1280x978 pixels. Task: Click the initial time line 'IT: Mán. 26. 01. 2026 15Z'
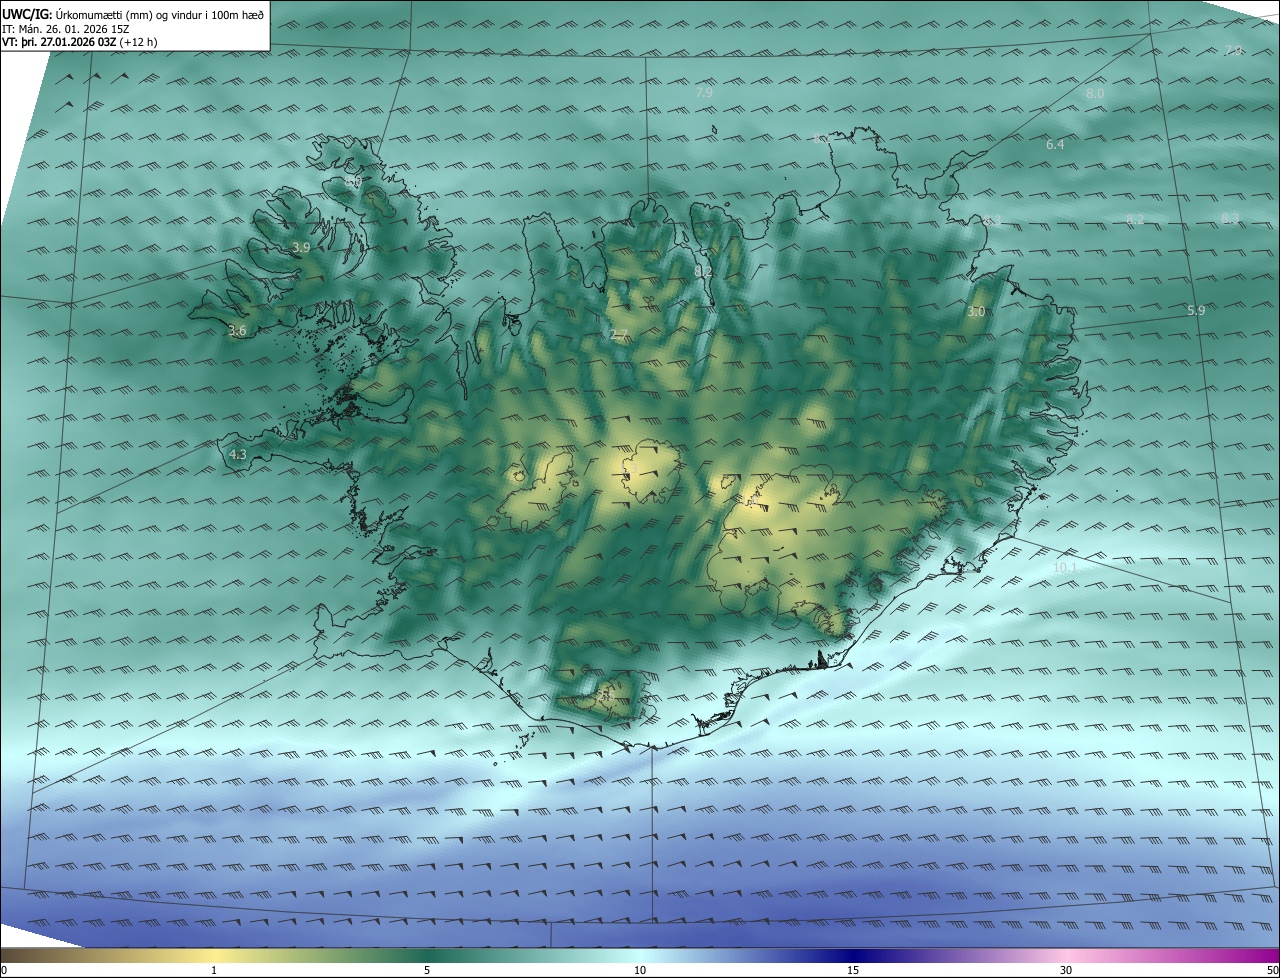(x=67, y=29)
